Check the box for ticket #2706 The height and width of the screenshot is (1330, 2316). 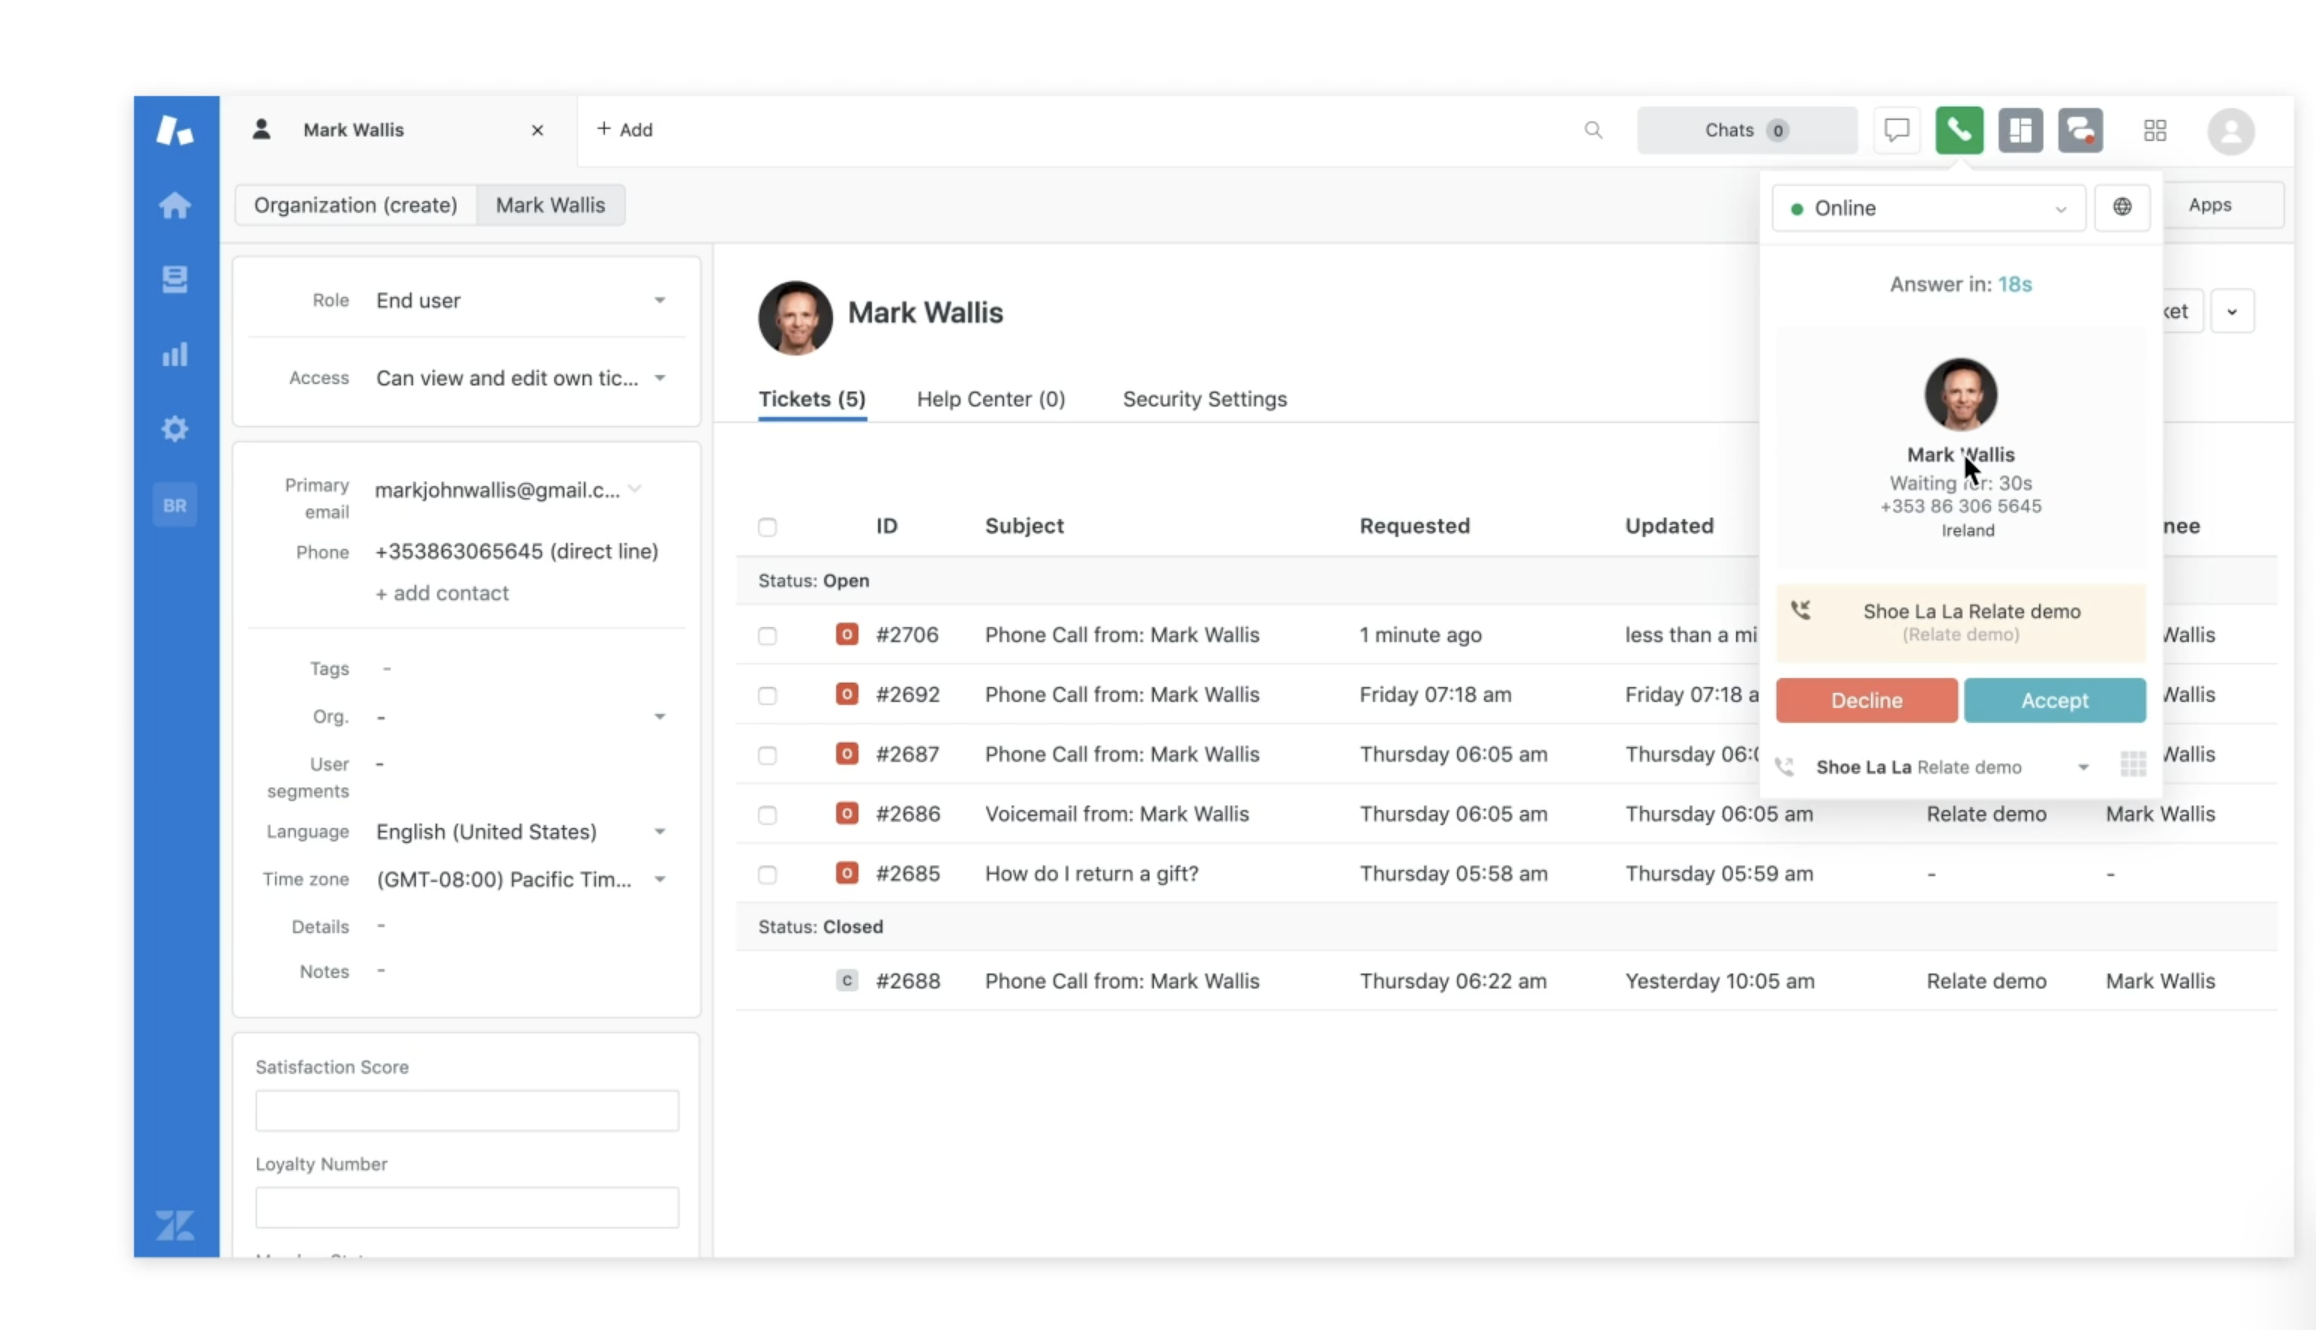767,636
